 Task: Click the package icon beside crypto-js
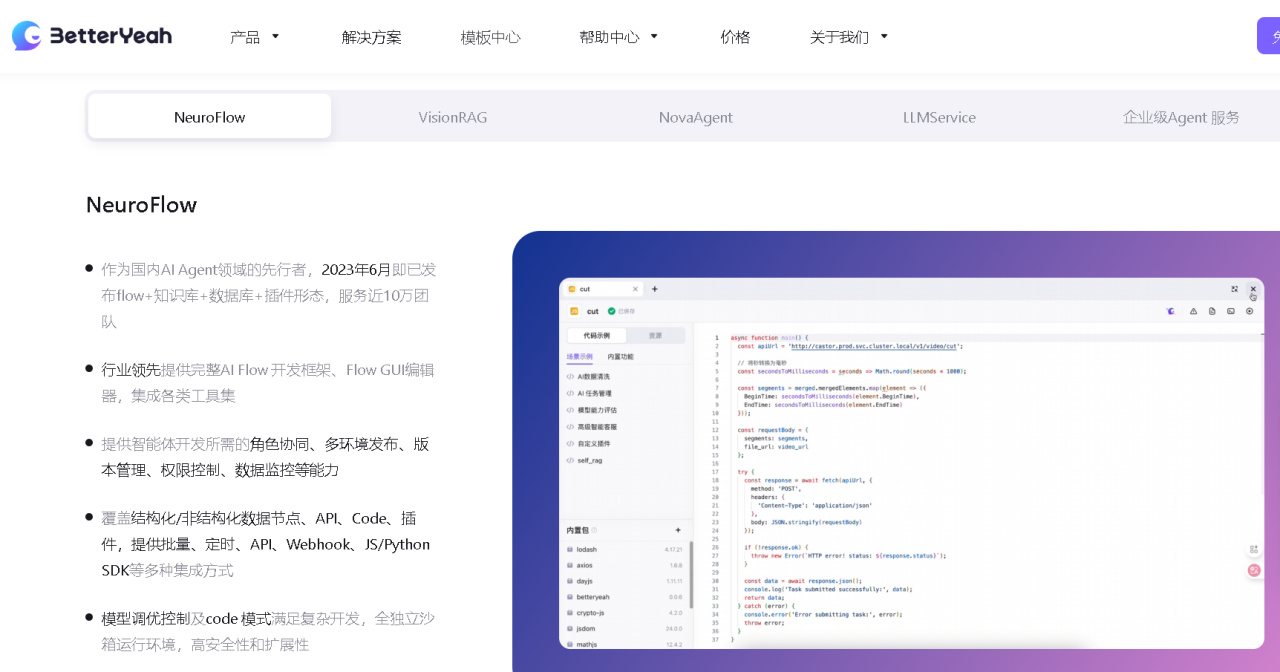(x=570, y=612)
